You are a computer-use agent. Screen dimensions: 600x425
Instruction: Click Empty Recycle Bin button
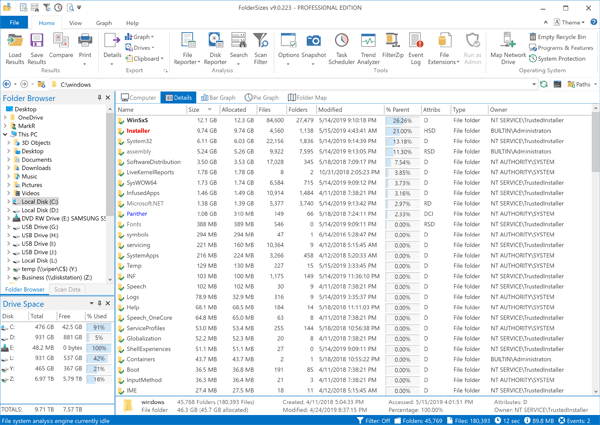[560, 37]
